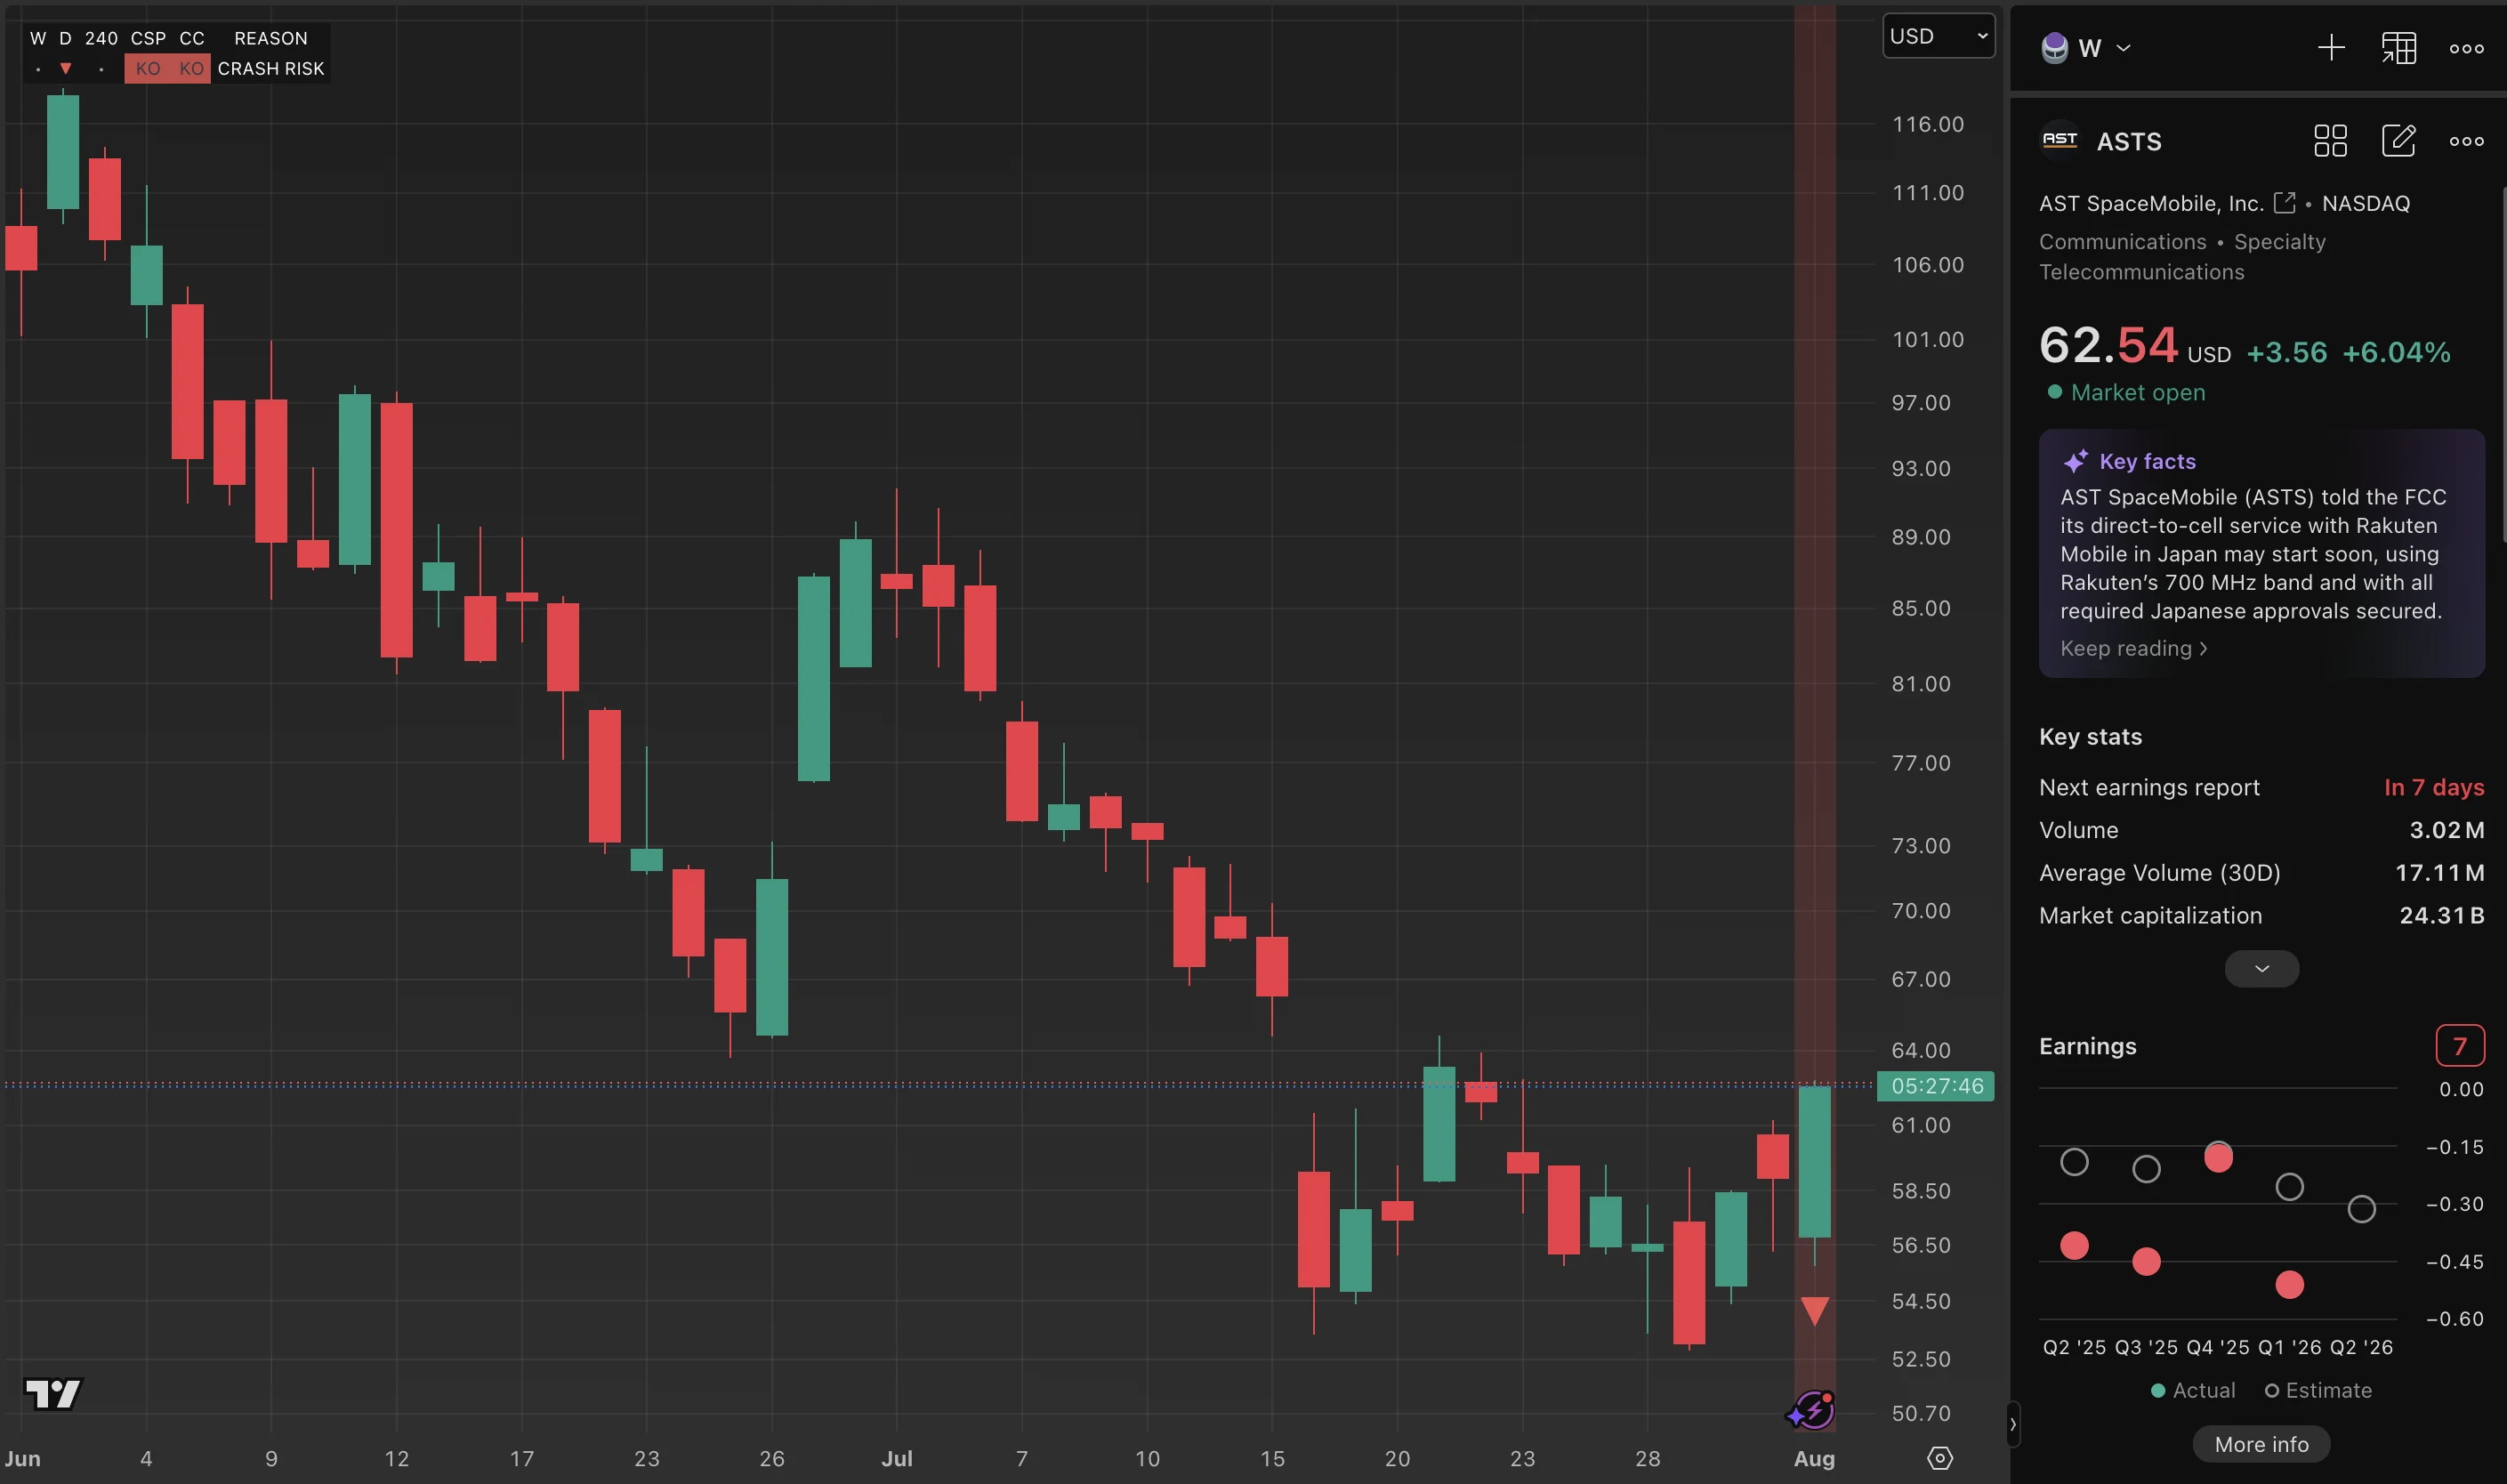Expand more key stats with chevron button
This screenshot has height=1484, width=2507.
[x=2261, y=968]
